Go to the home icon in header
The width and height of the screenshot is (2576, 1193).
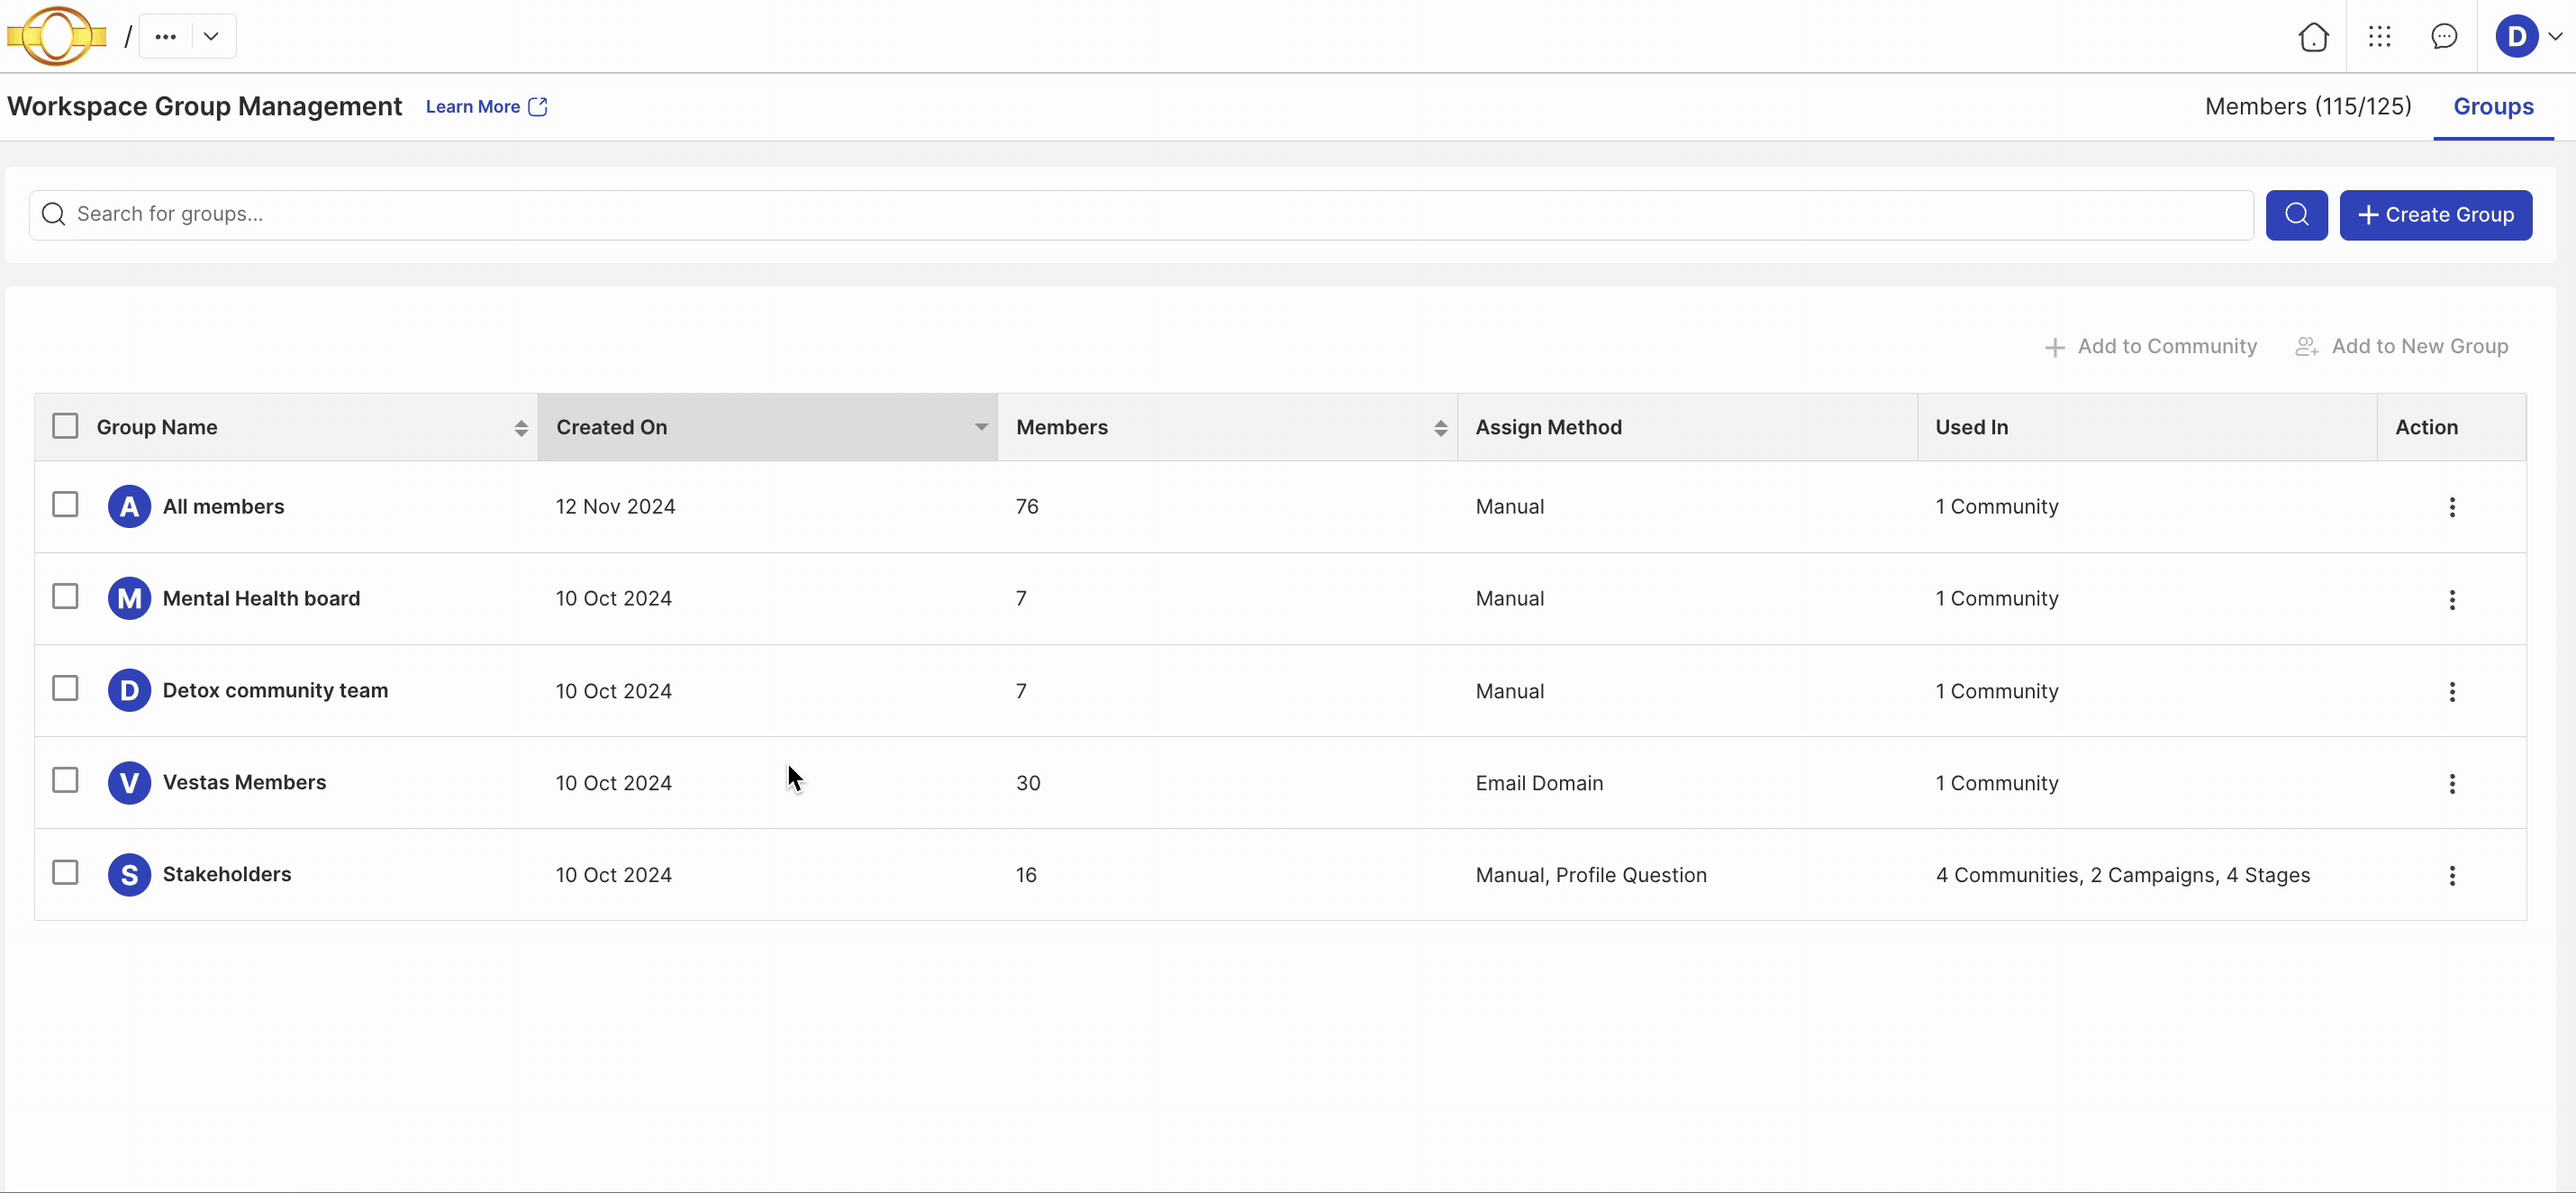[x=2313, y=37]
